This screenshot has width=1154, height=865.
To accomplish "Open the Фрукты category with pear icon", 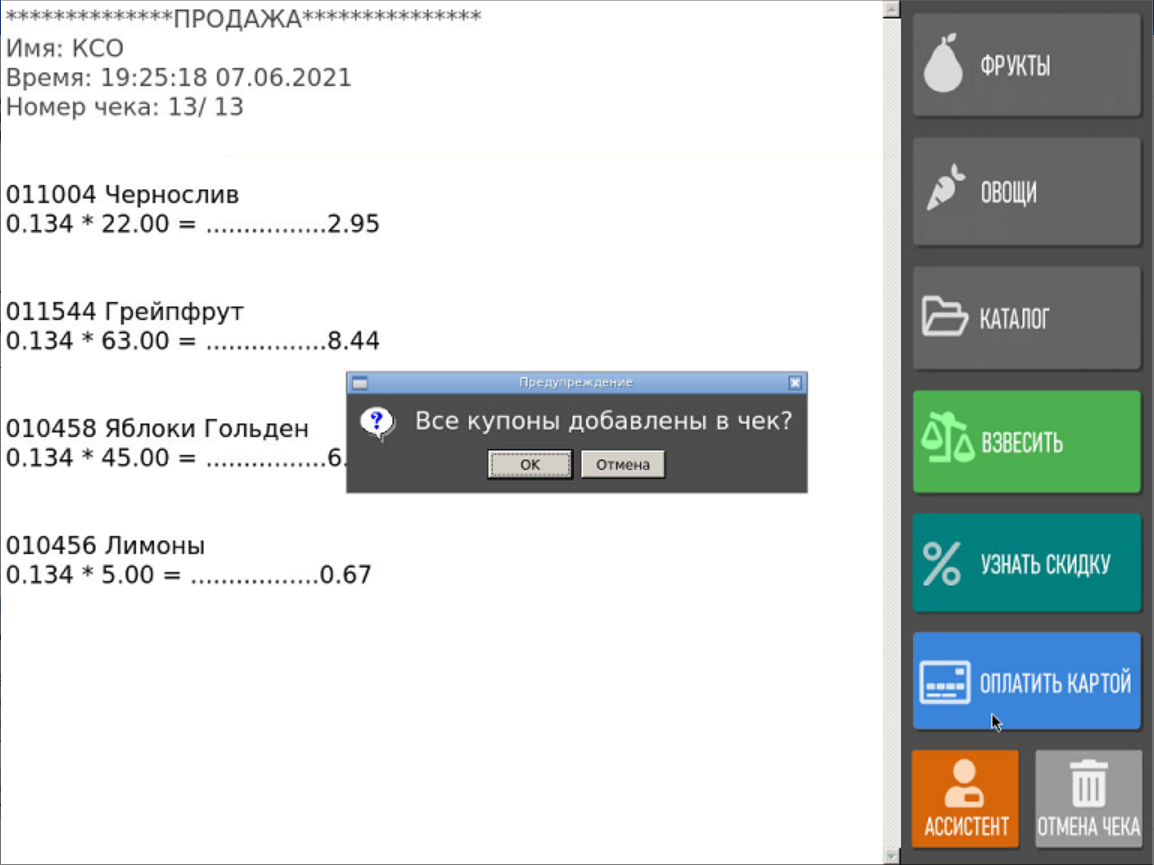I will [x=1026, y=66].
